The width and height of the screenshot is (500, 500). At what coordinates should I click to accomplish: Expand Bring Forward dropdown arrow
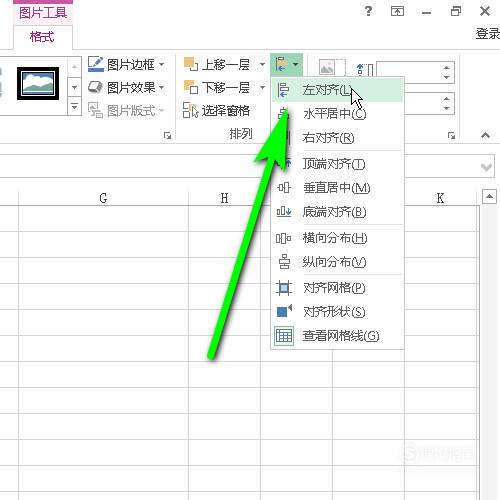coord(262,64)
